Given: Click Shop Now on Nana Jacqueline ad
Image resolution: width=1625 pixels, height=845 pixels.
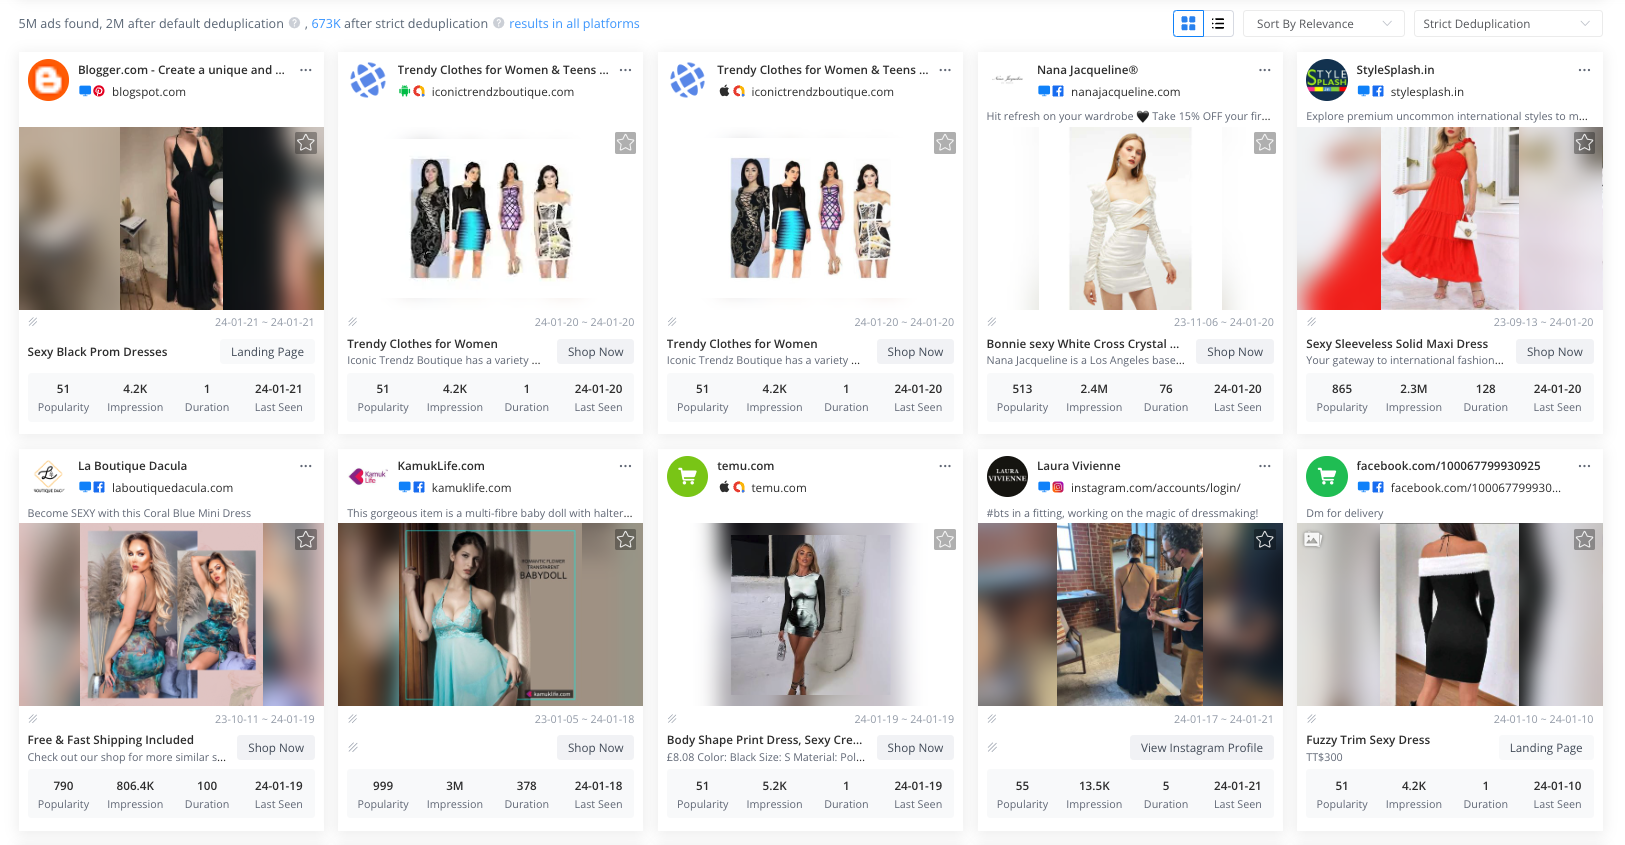Looking at the screenshot, I should click(1235, 352).
